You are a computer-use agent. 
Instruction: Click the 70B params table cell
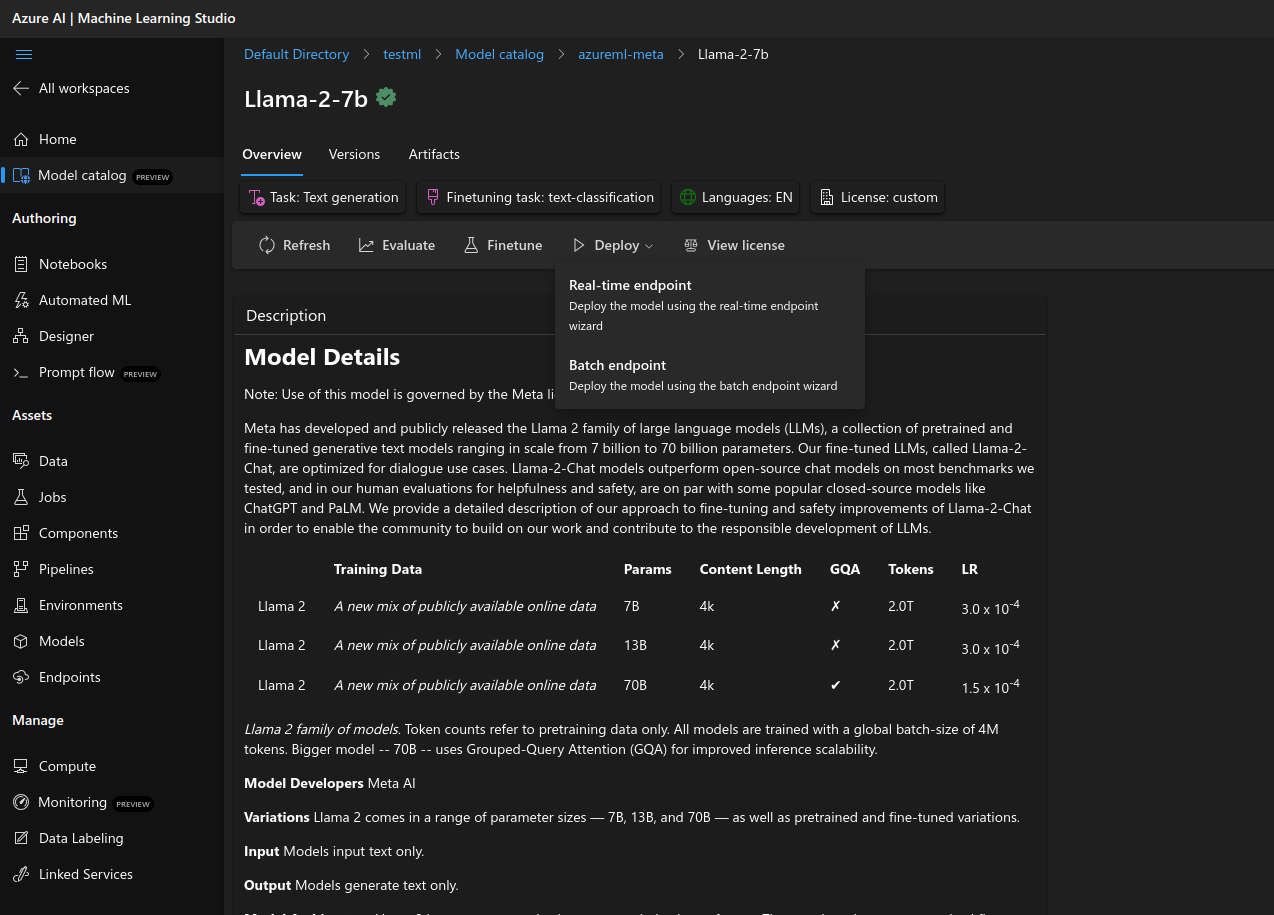point(635,685)
